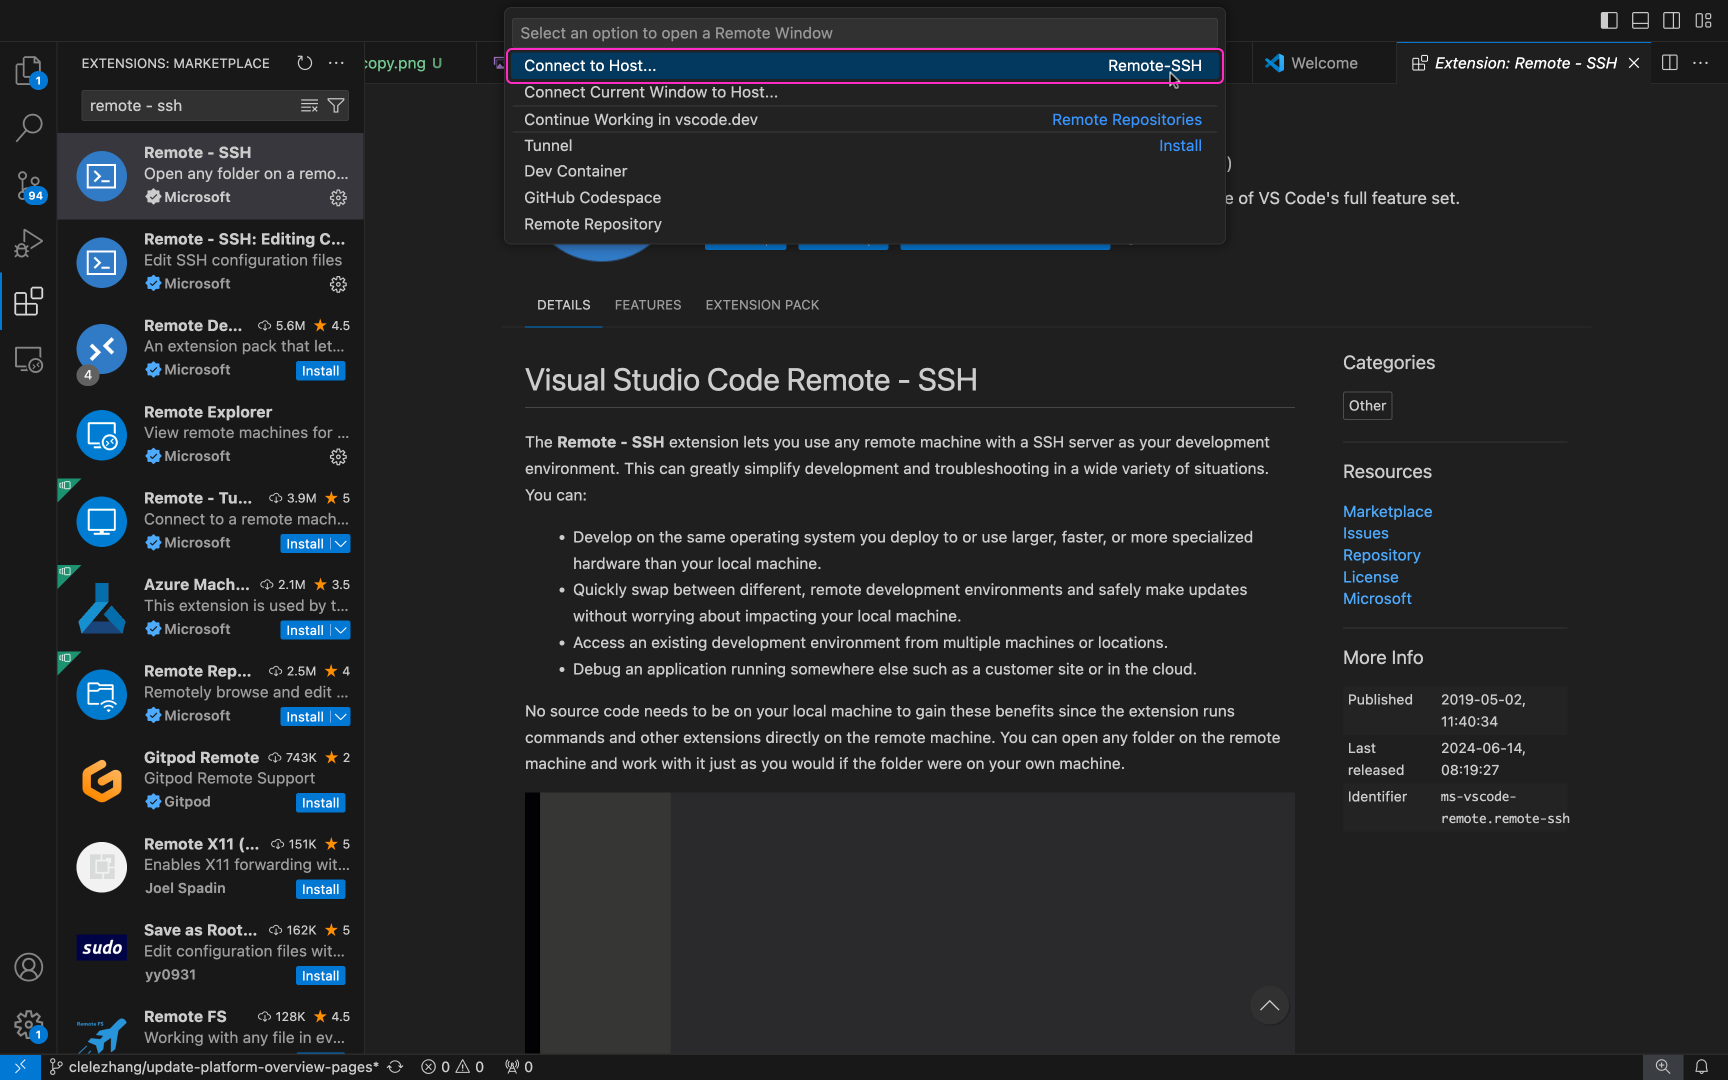
Task: Switch to the EXTENSION PACK tab
Action: pos(762,305)
